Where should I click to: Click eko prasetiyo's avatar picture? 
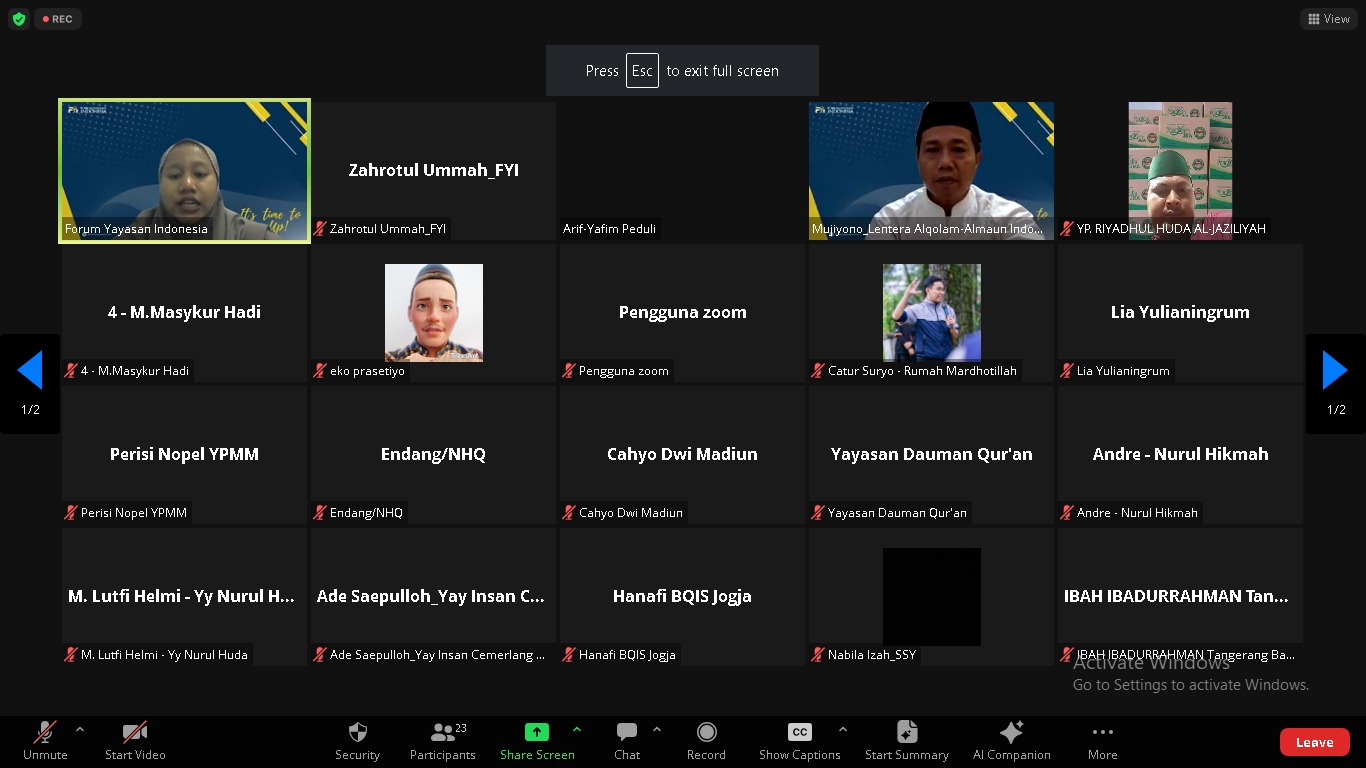pyautogui.click(x=434, y=312)
